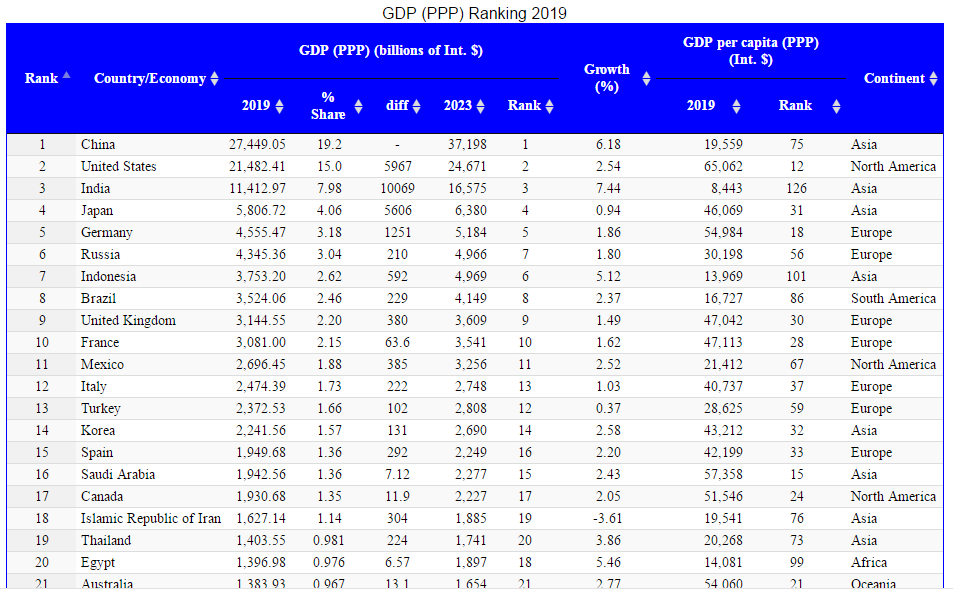Viewport: 953px width, 597px height.
Task: Click the United States row name
Action: (x=118, y=167)
